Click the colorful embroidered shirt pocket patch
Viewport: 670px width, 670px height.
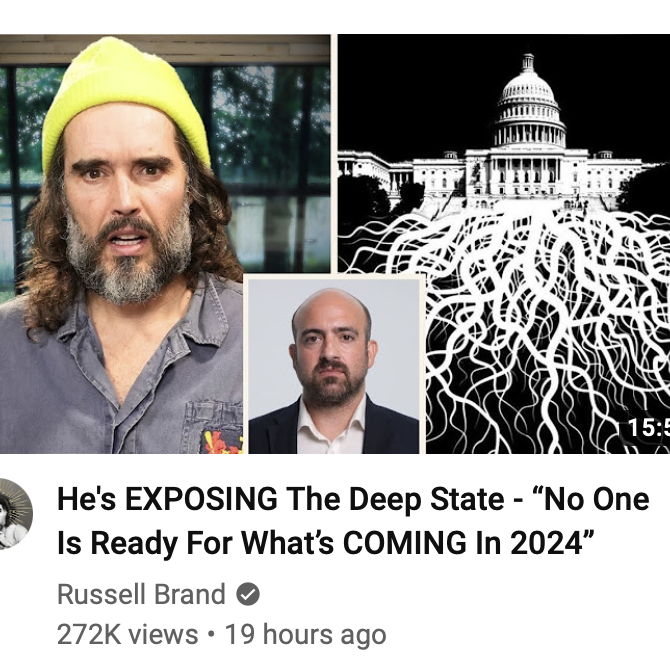223,442
